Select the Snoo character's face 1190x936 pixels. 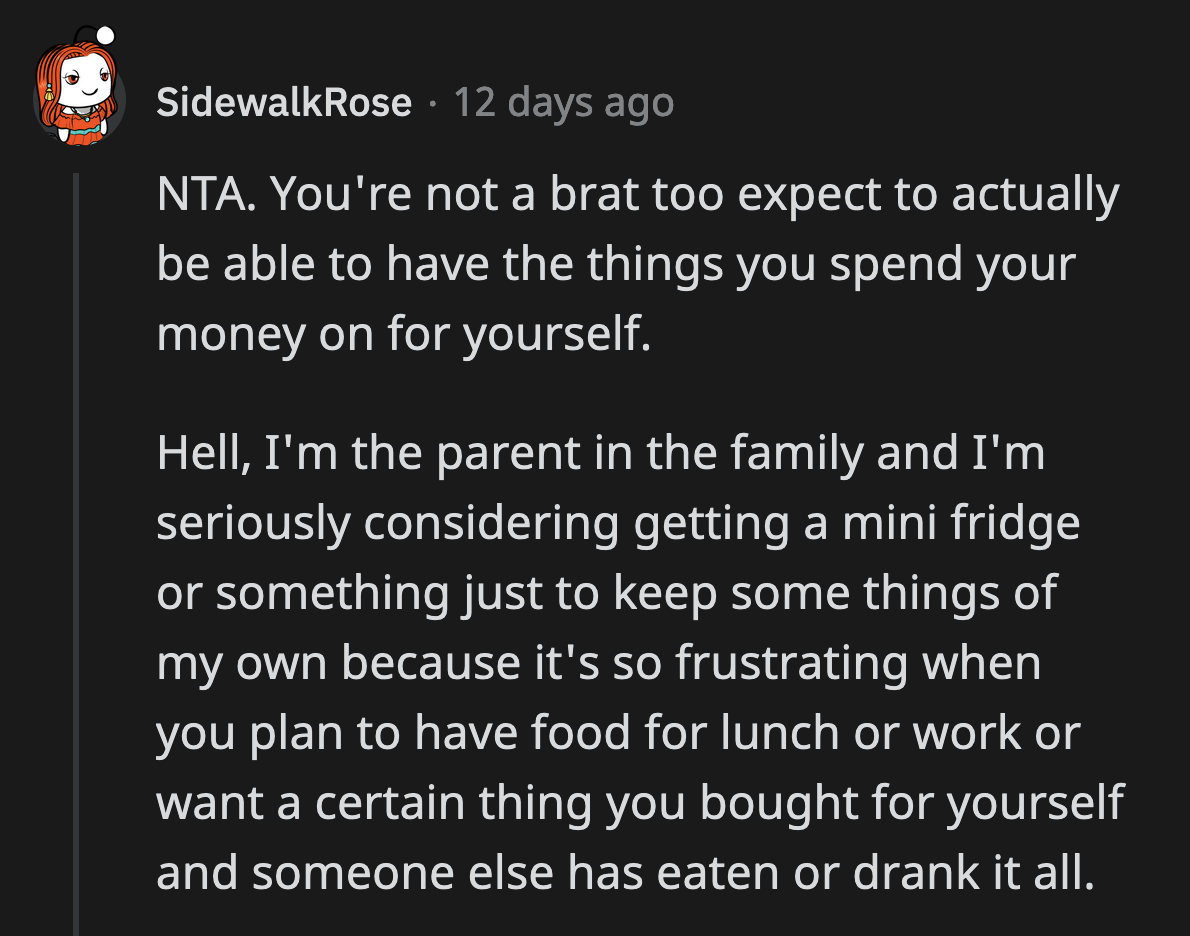[x=86, y=78]
